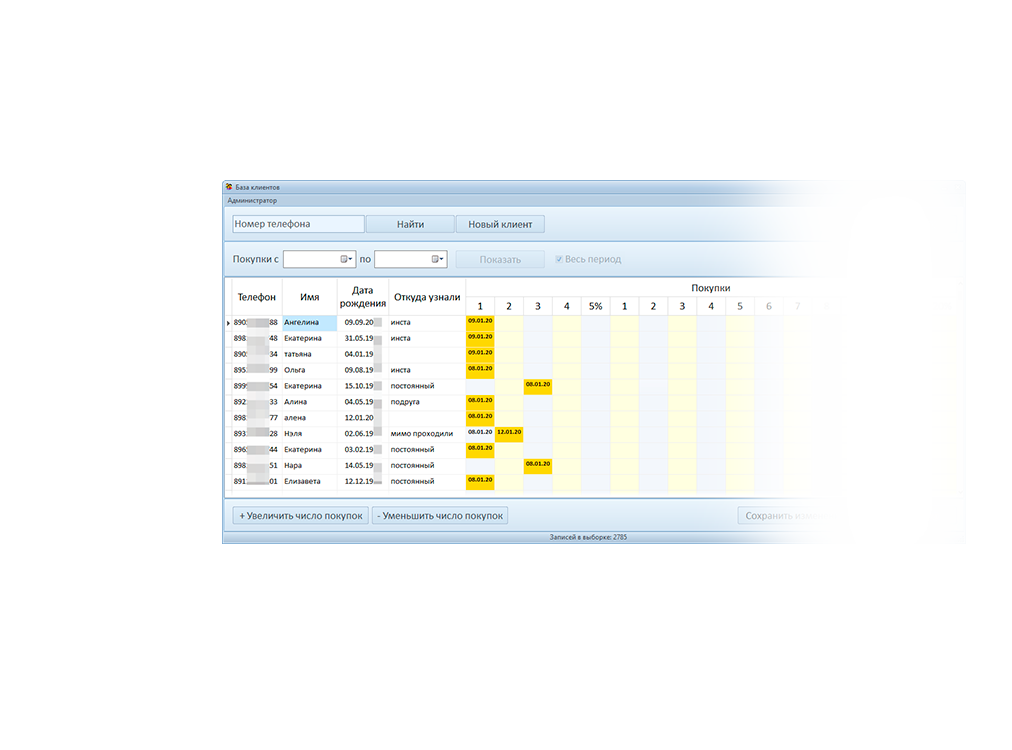Image resolution: width=1012 pixels, height=750 pixels.
Task: Click the 'Дата рождения' column header
Action: (x=362, y=297)
